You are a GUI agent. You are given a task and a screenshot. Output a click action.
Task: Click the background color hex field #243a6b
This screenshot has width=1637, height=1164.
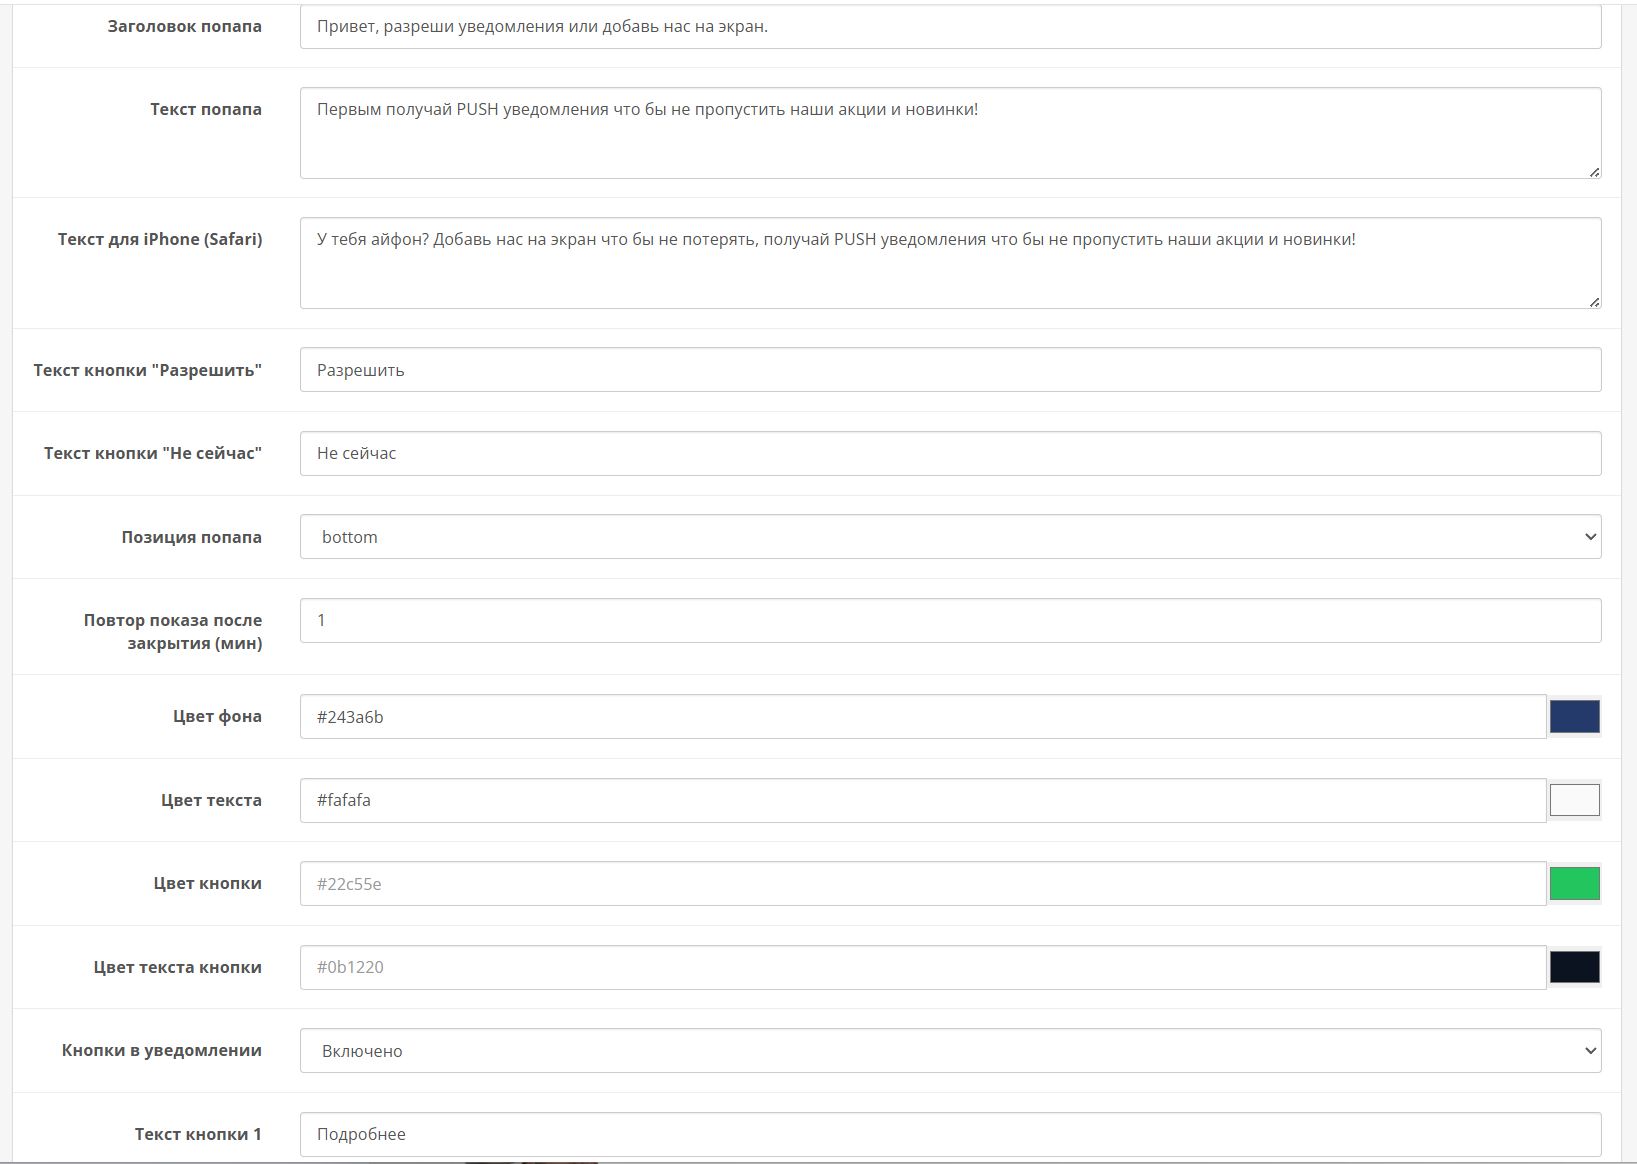pyautogui.click(x=922, y=717)
